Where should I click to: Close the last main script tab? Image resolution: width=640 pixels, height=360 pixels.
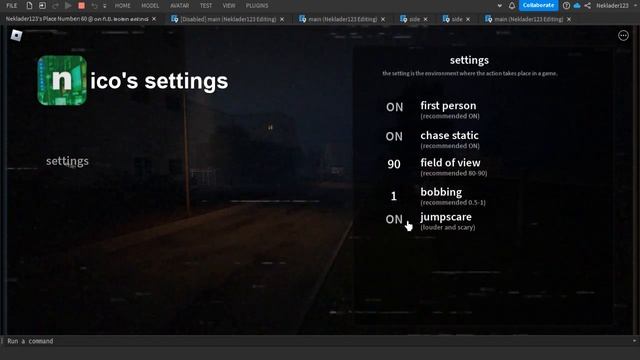pyautogui.click(x=569, y=19)
